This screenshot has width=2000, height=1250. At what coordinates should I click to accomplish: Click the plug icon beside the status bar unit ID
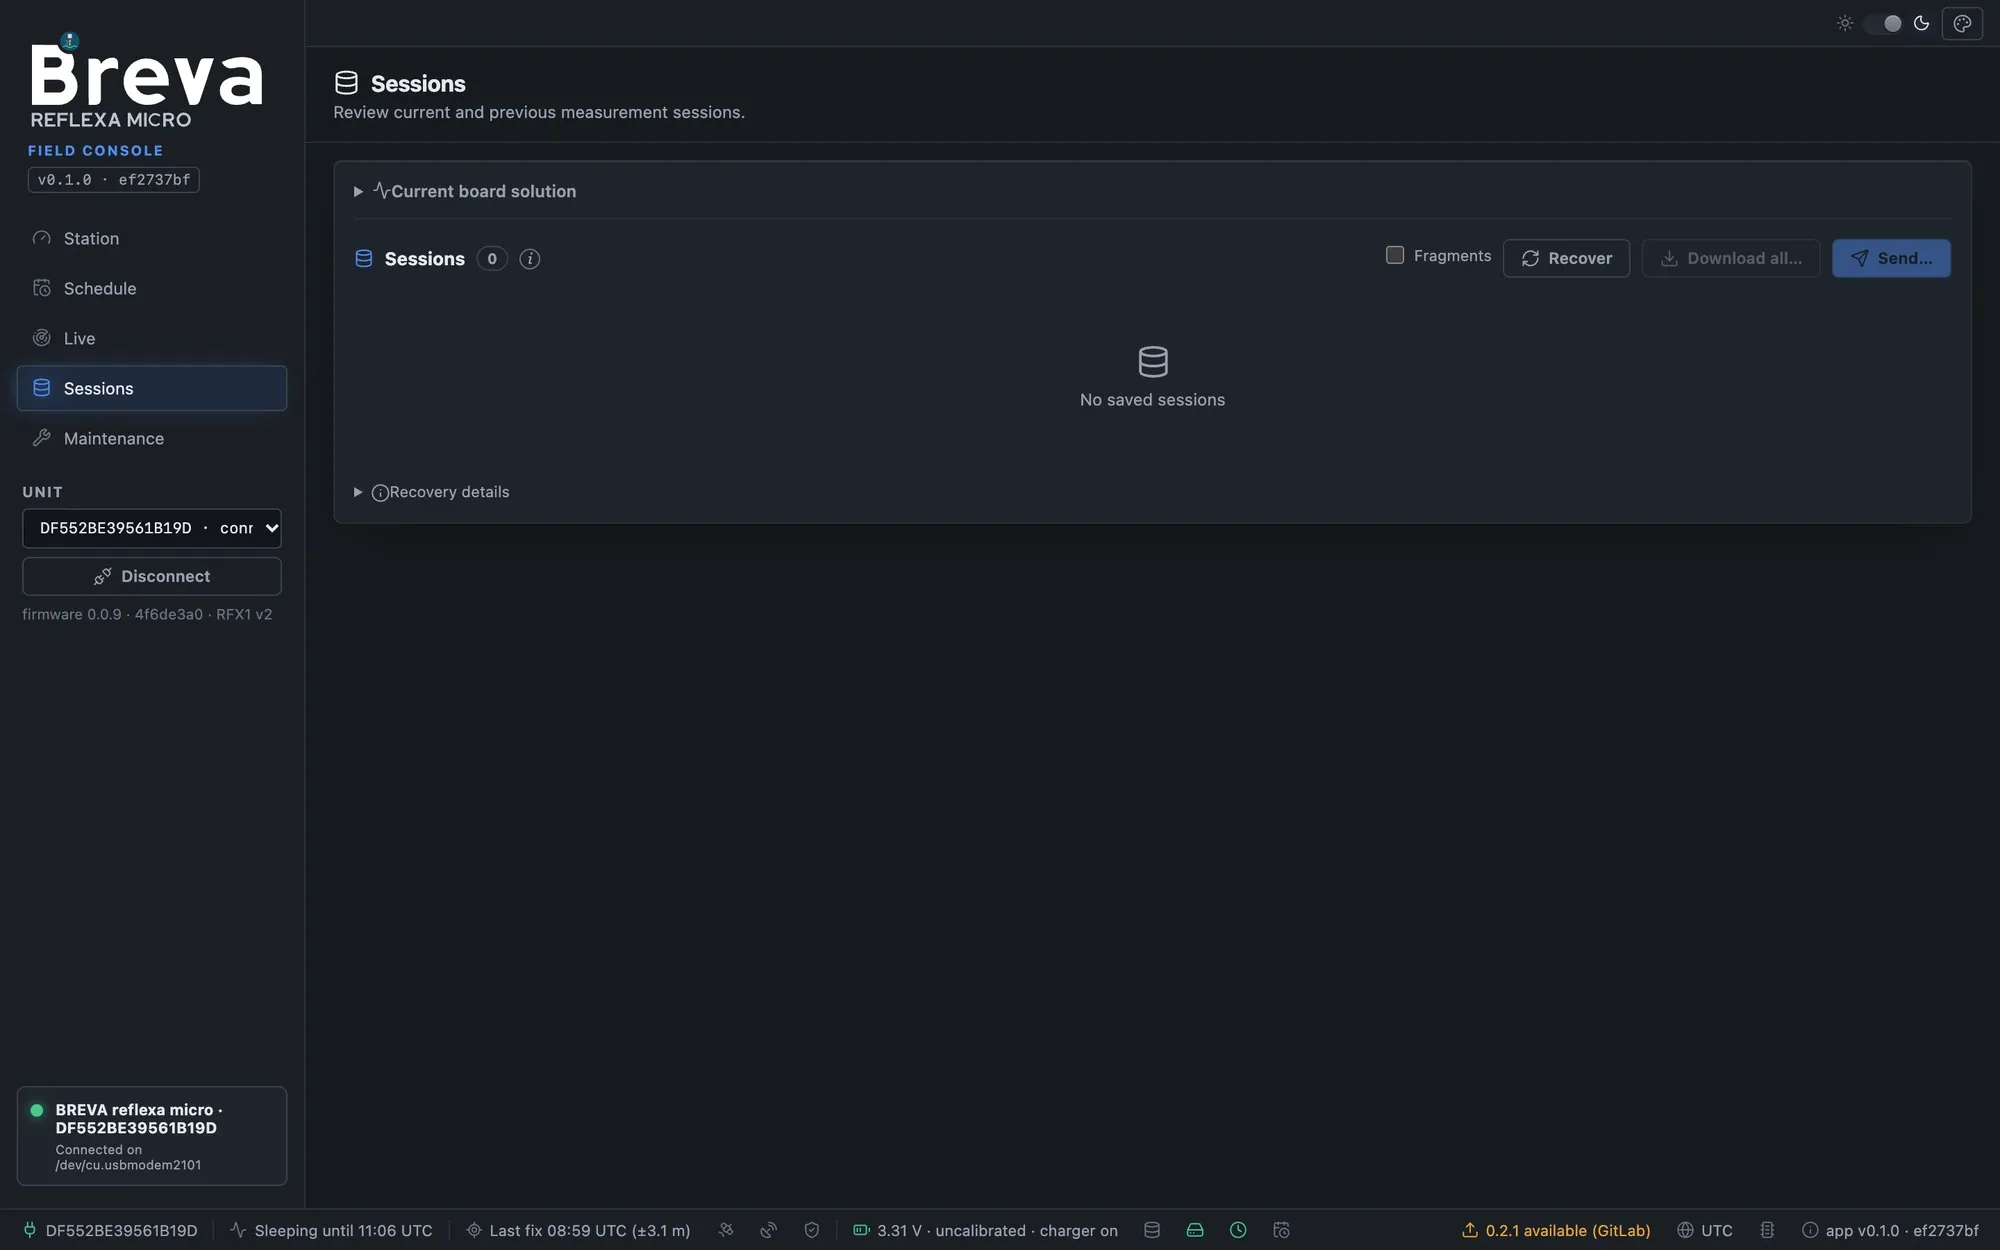[30, 1230]
